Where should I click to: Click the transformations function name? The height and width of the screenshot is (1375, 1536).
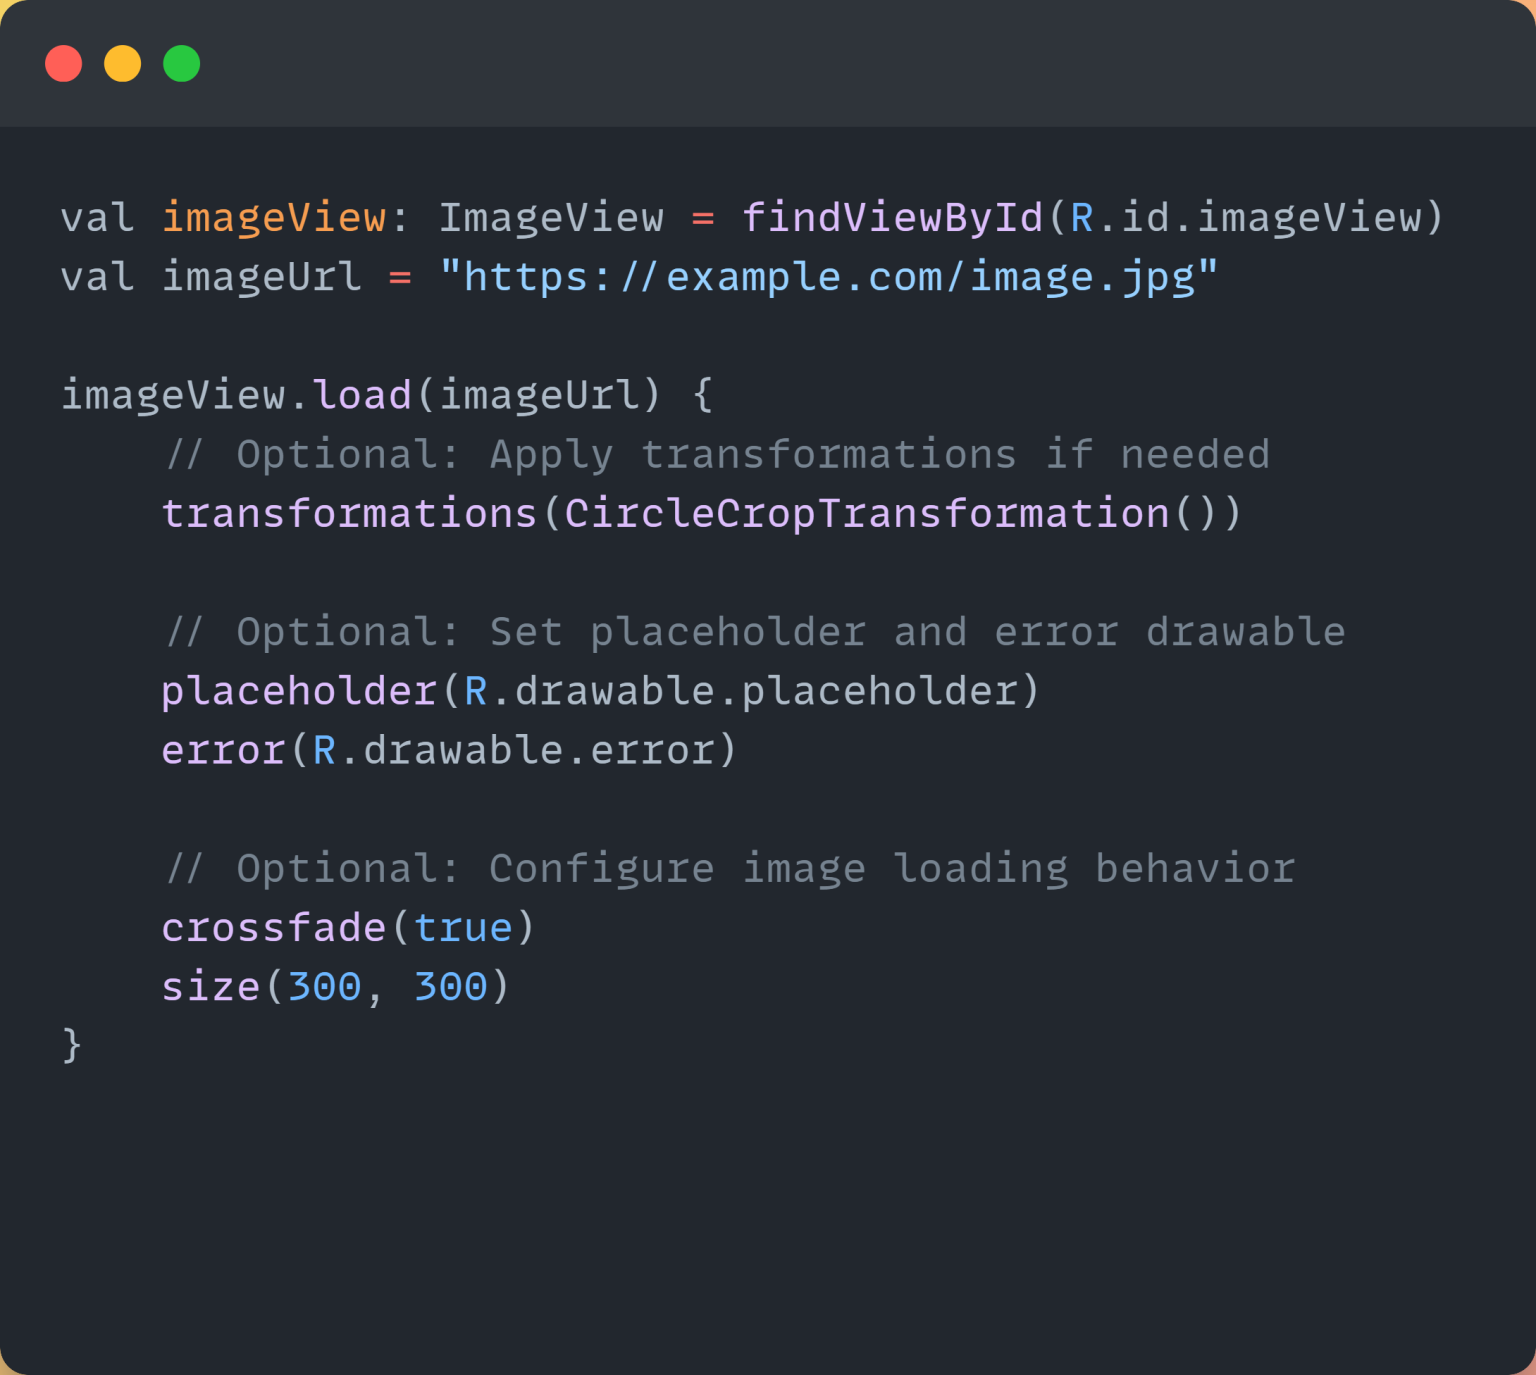tap(347, 512)
